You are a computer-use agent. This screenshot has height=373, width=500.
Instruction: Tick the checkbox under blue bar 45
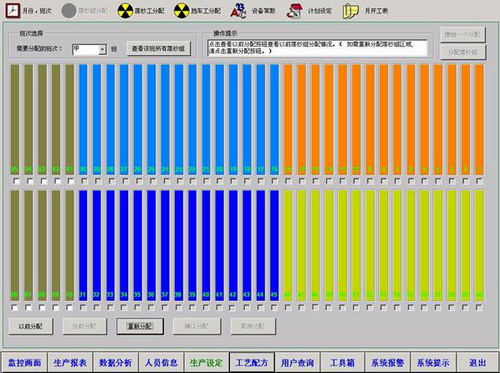tap(274, 308)
